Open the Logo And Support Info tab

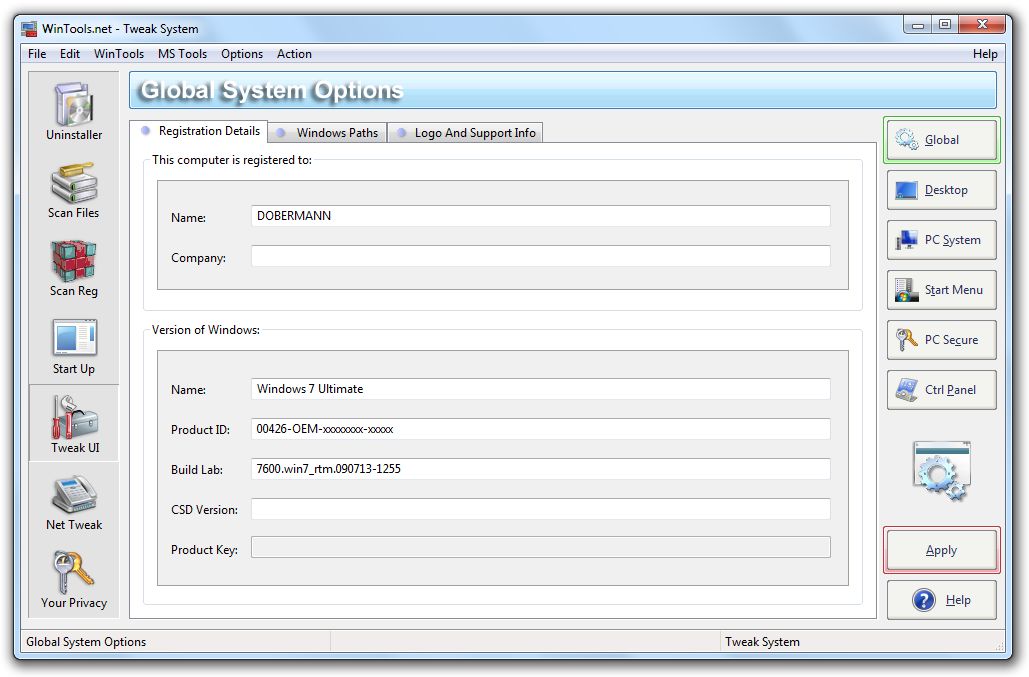[x=465, y=133]
